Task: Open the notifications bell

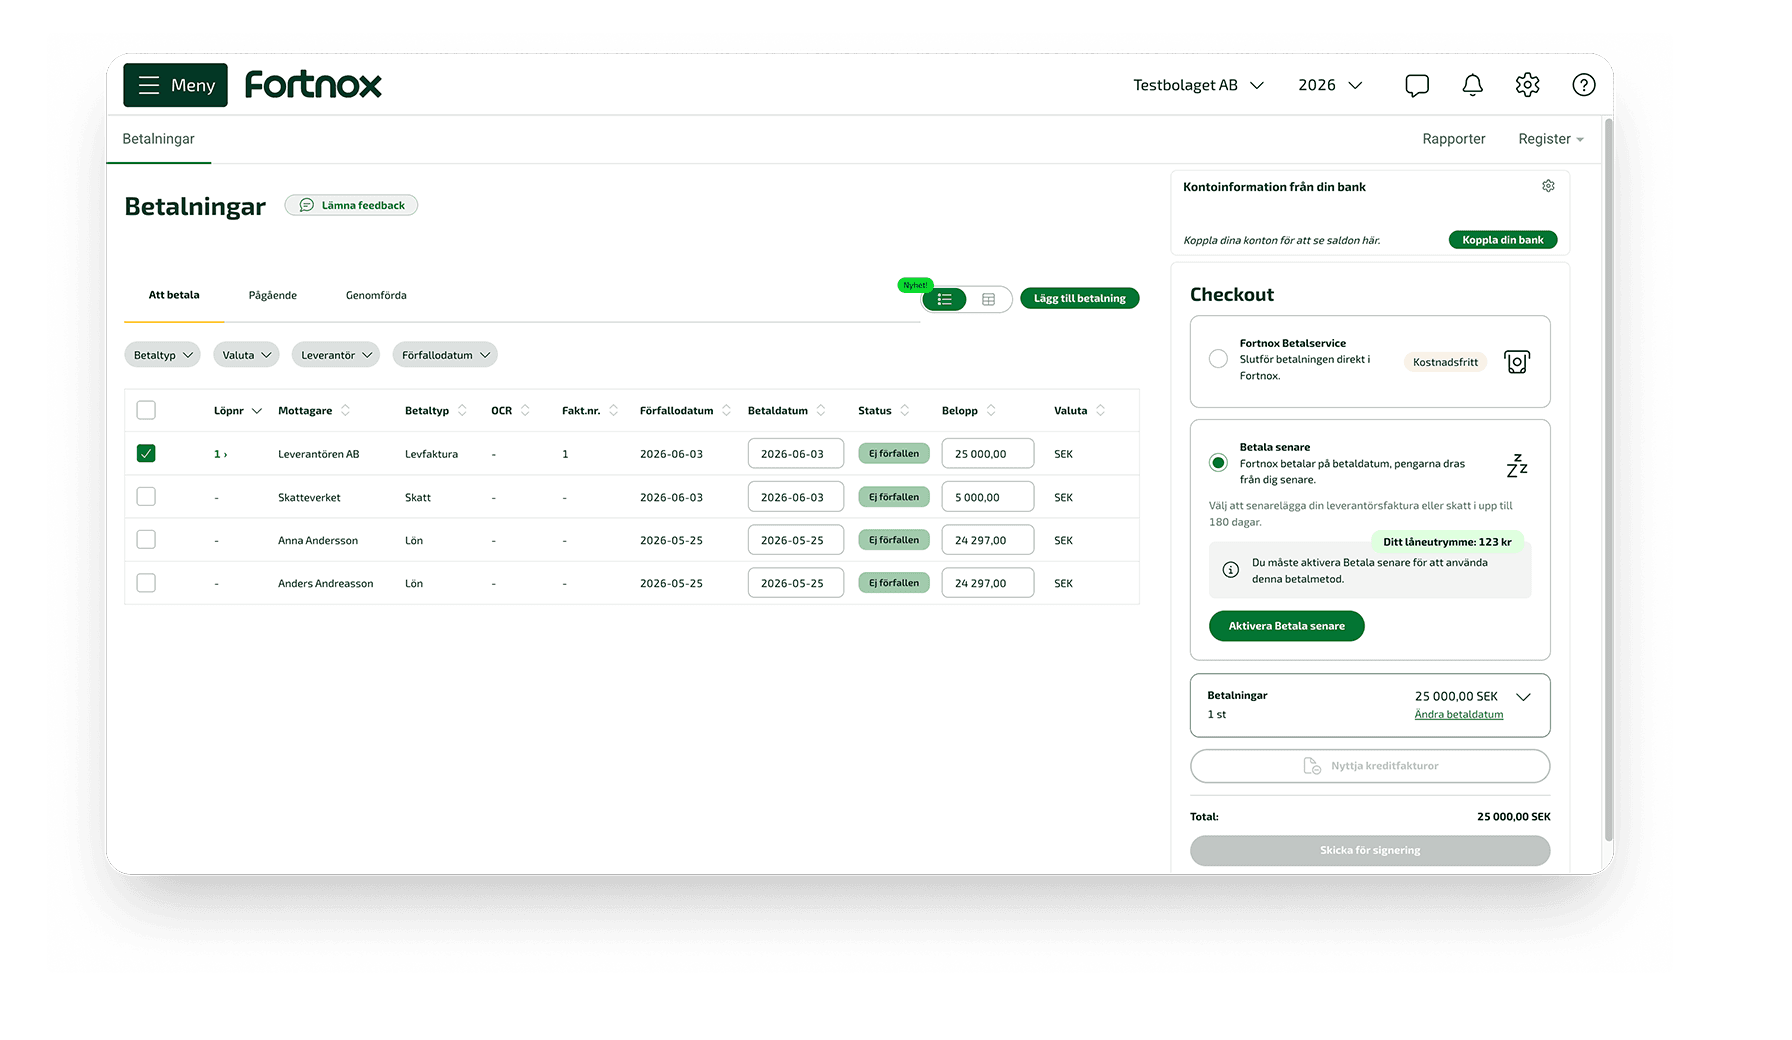Action: tap(1472, 85)
